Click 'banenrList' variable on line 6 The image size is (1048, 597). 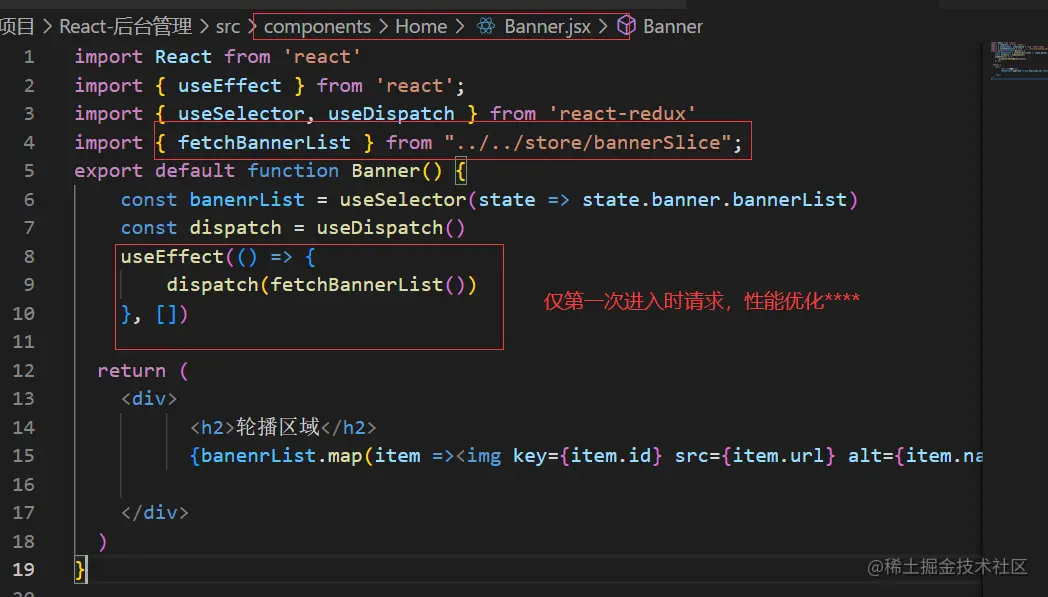click(x=247, y=200)
